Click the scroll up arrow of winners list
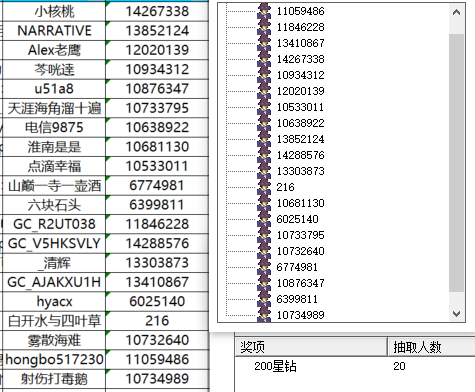The width and height of the screenshot is (475, 392). [456, 13]
